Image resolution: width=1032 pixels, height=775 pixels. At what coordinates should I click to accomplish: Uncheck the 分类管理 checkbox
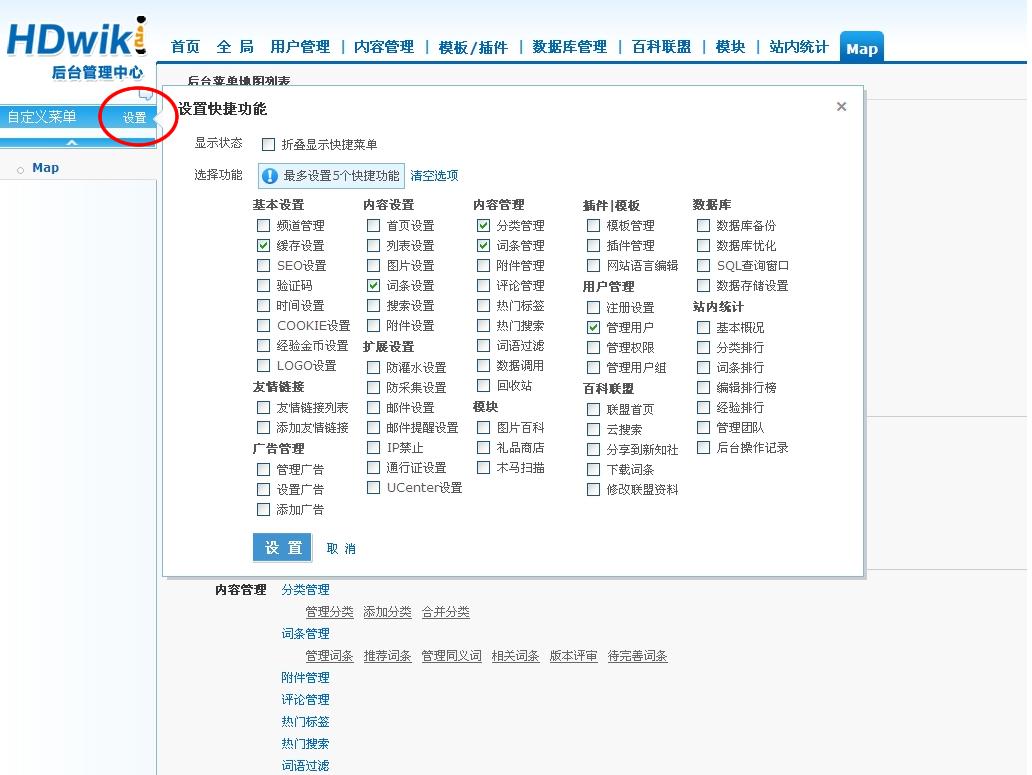[x=483, y=226]
